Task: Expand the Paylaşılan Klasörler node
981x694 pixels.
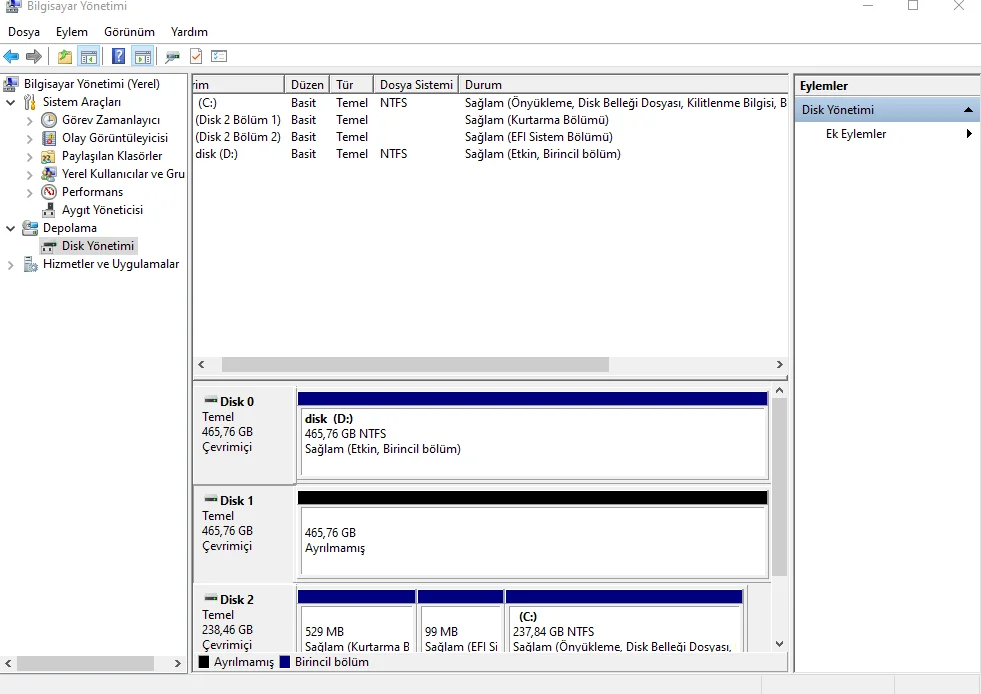Action: (x=29, y=156)
